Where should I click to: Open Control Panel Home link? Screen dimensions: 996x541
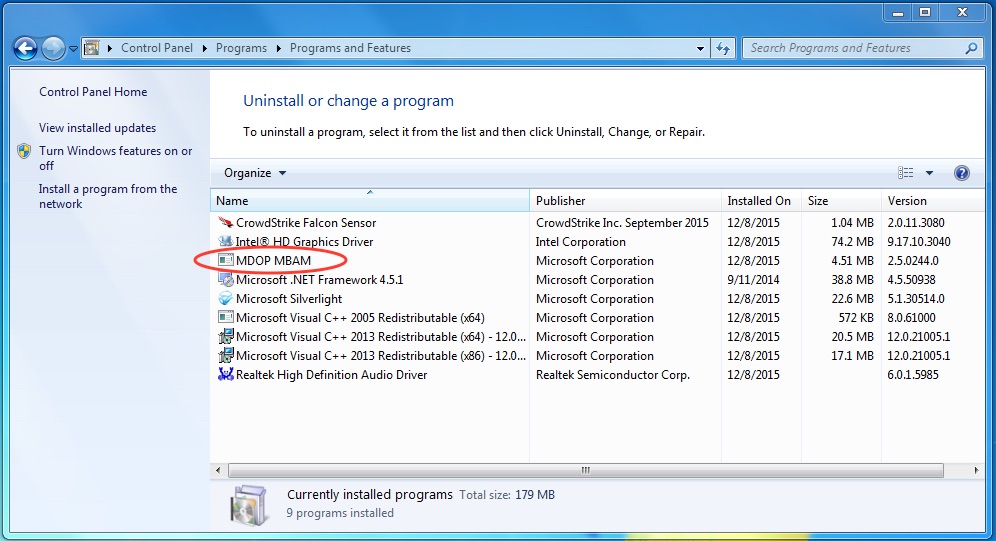[x=93, y=92]
